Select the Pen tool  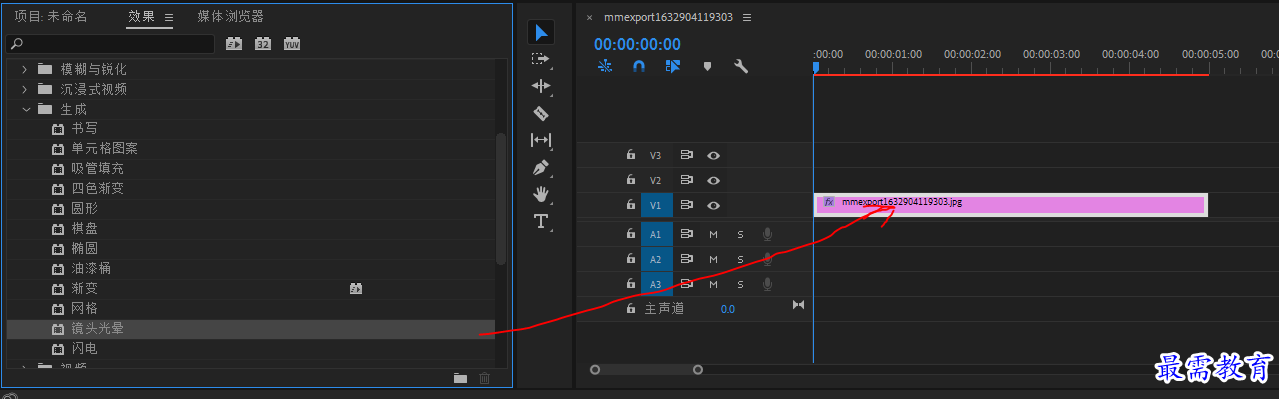(x=541, y=167)
